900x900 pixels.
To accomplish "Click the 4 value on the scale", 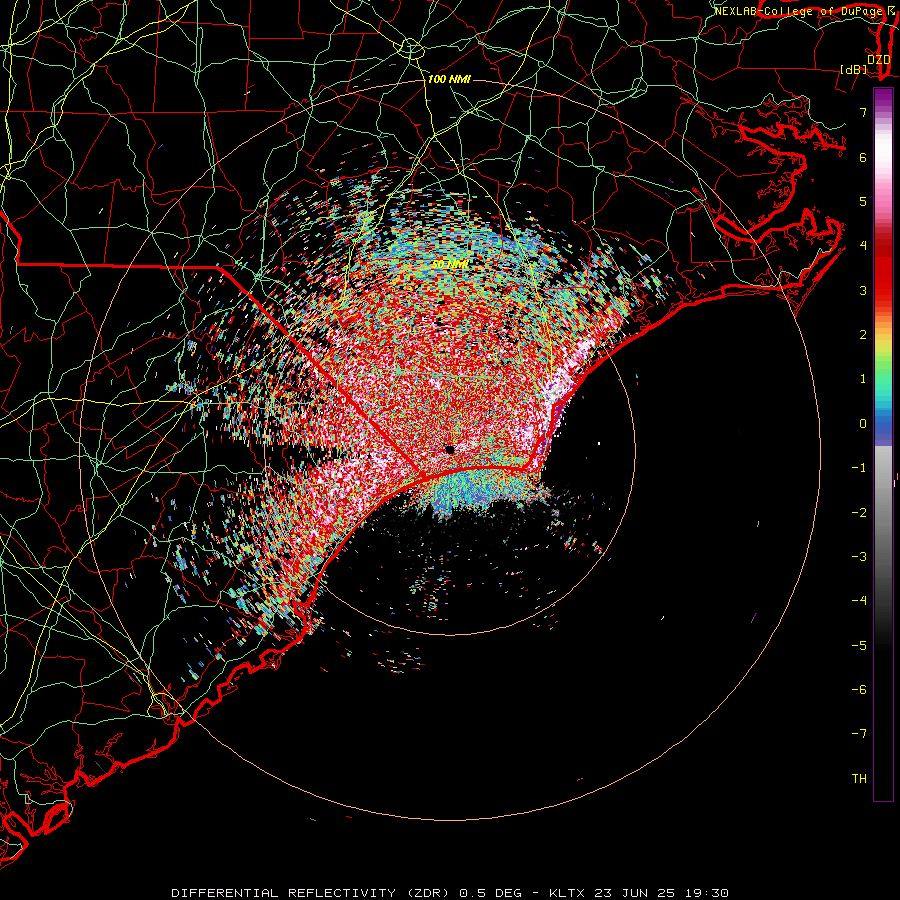I will [863, 246].
